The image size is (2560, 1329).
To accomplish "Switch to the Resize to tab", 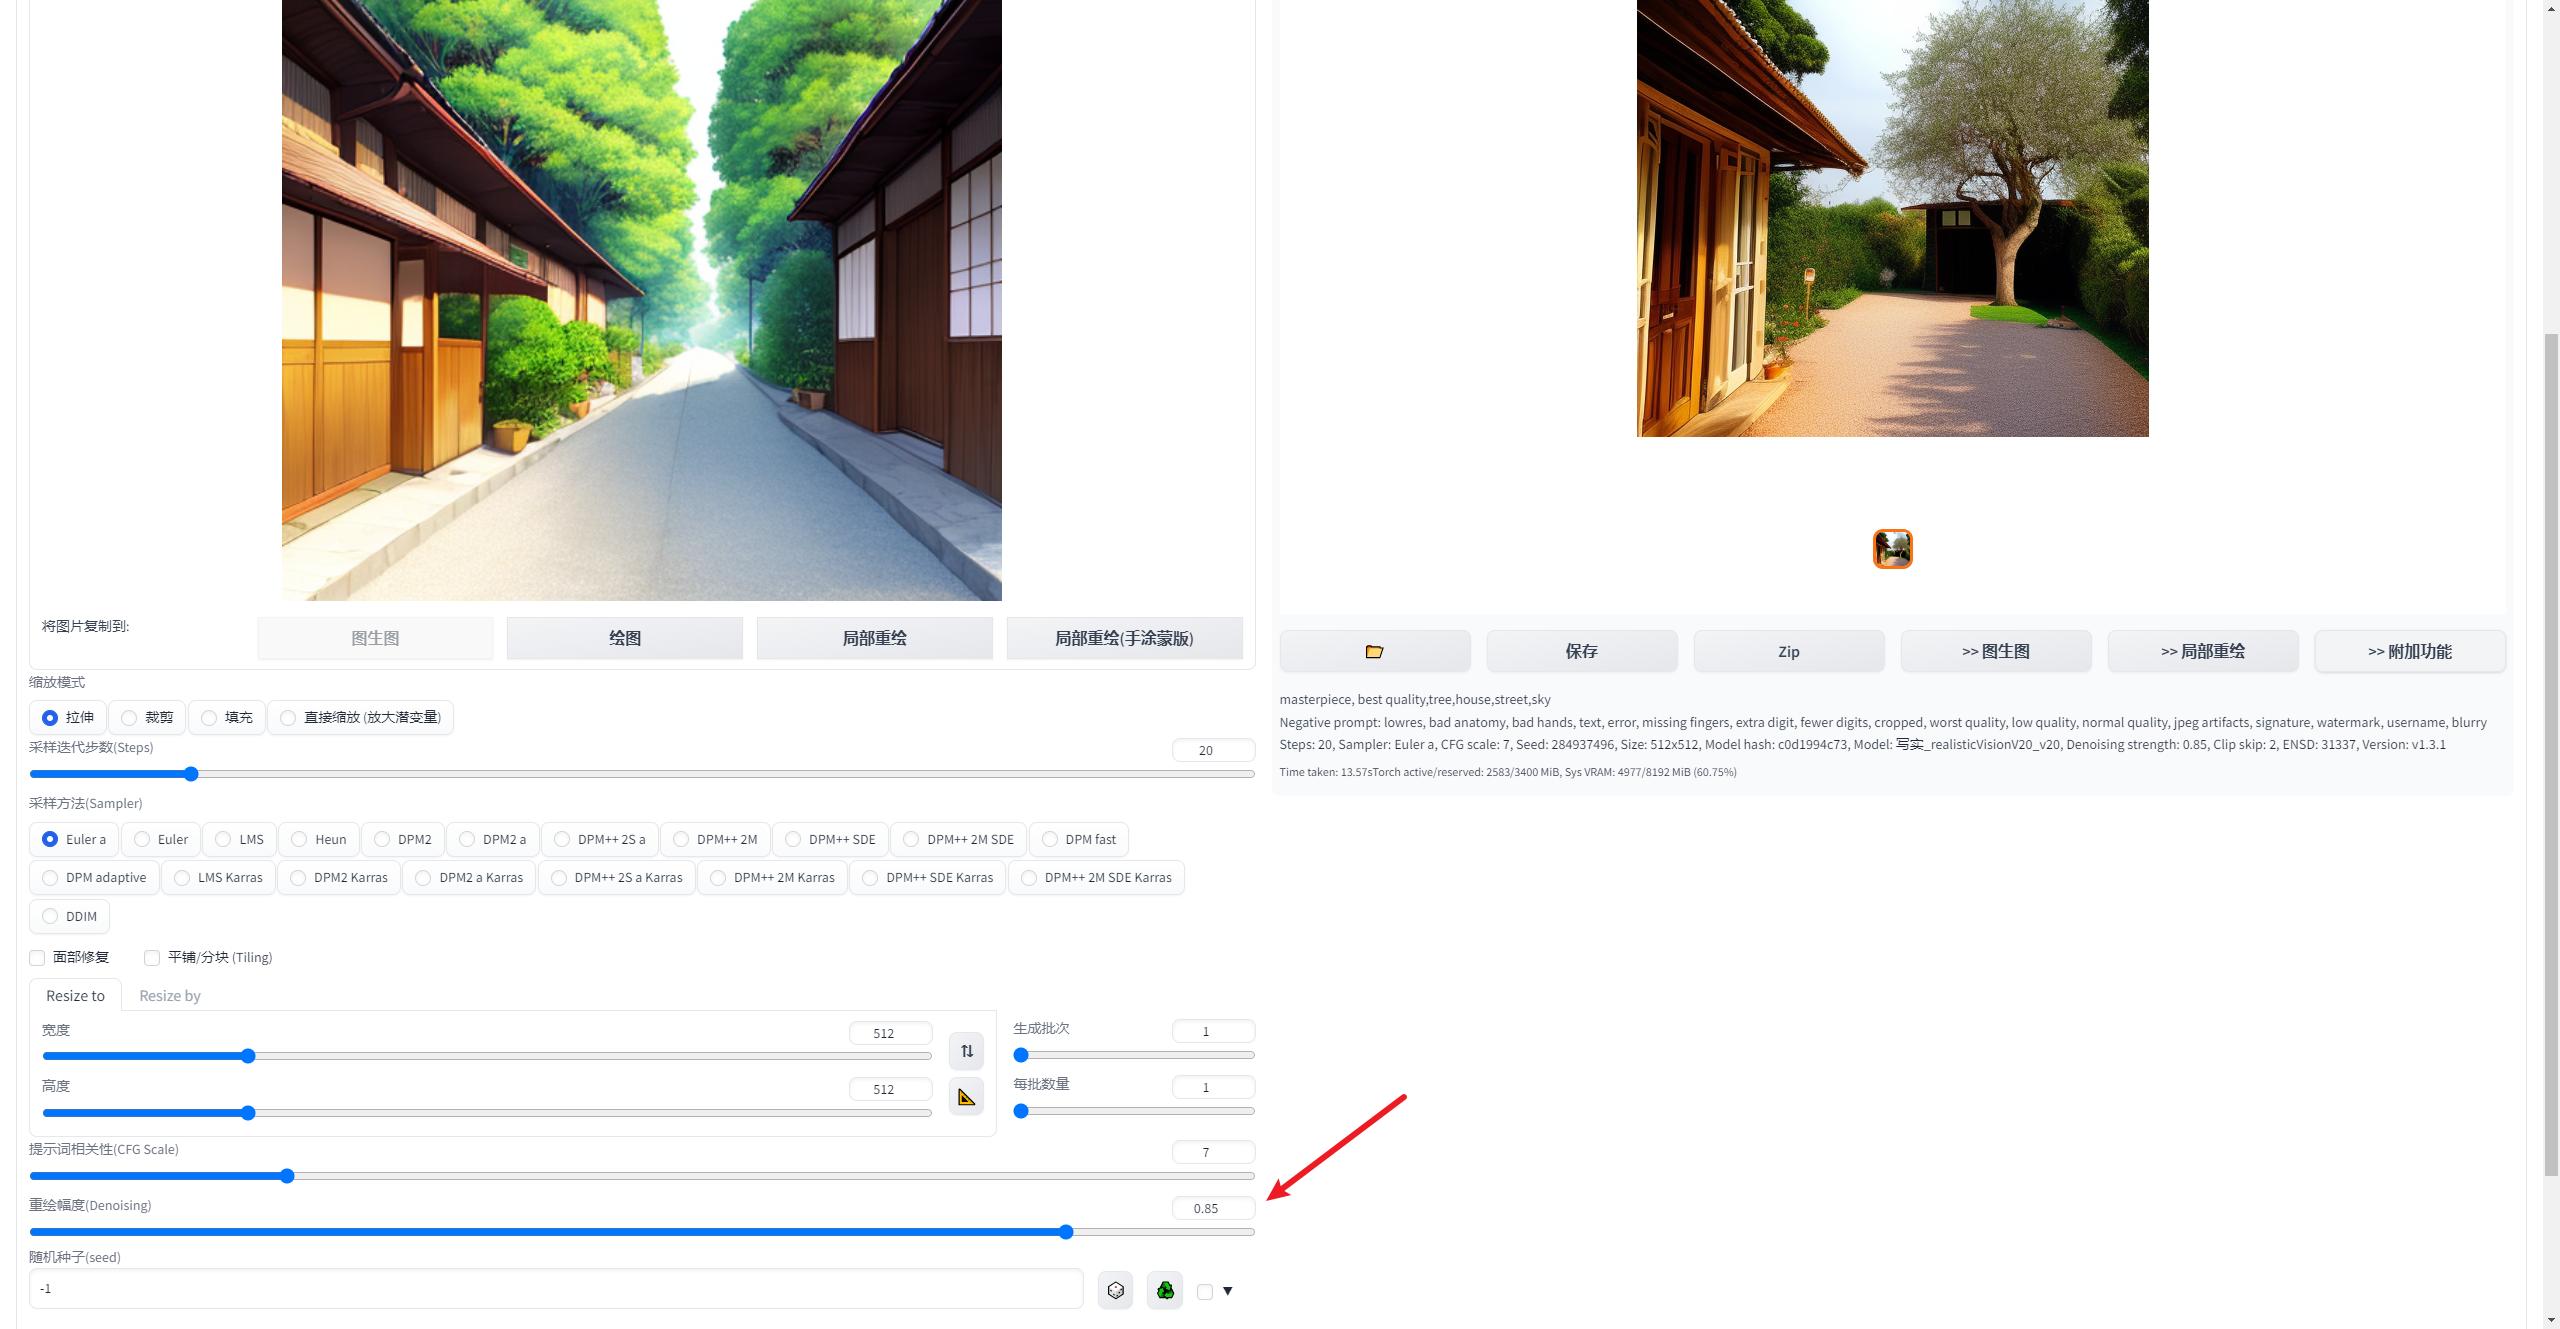I will 75,996.
